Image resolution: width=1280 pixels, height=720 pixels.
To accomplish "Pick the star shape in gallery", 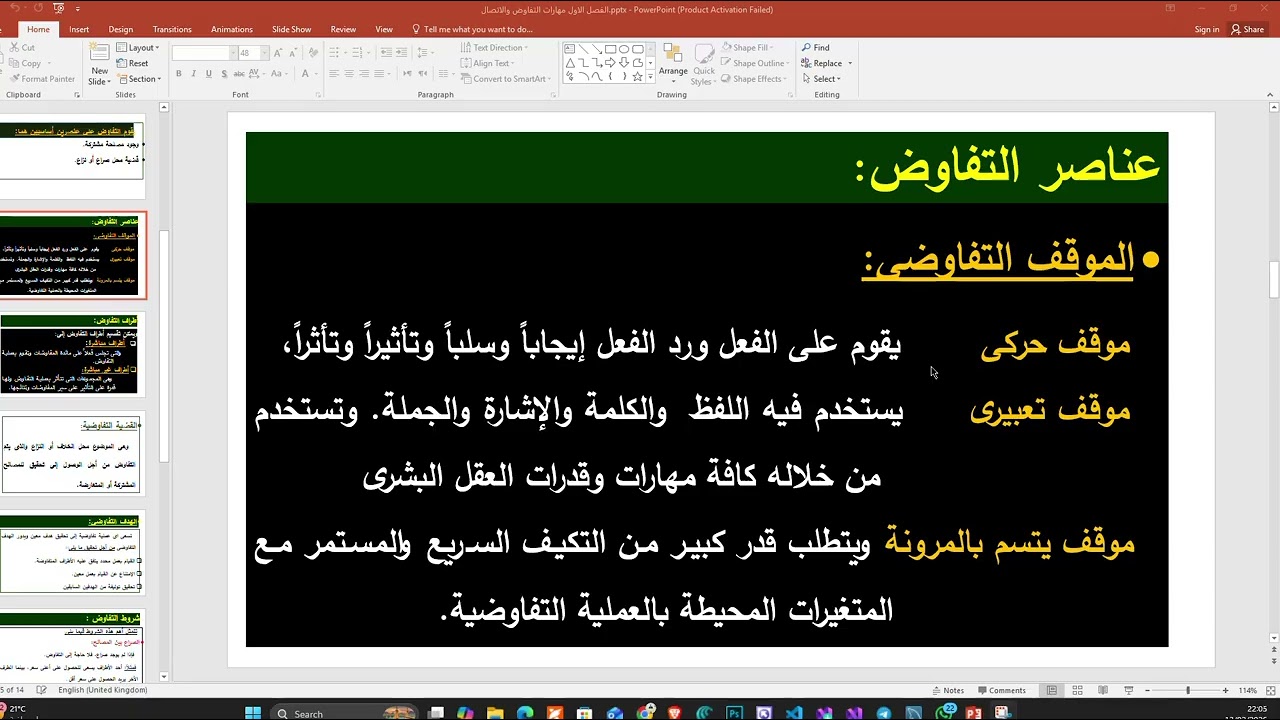I will pos(637,76).
